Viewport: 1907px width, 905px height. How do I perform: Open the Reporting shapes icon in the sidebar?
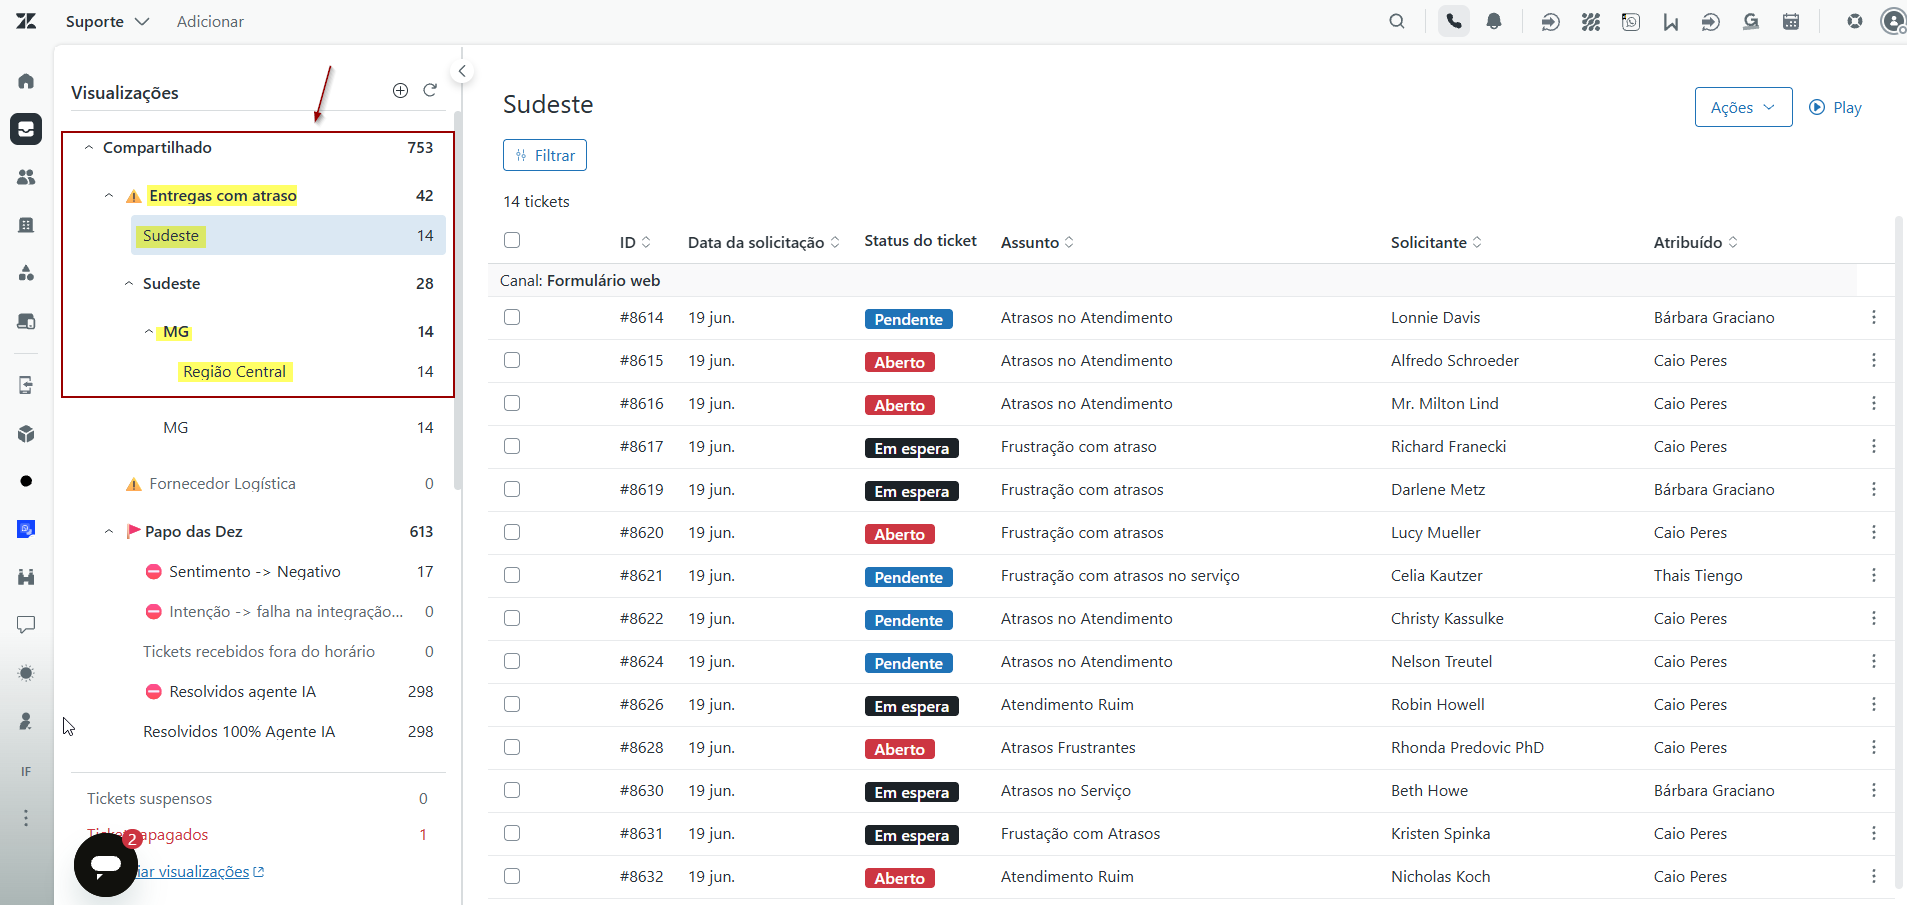point(26,273)
